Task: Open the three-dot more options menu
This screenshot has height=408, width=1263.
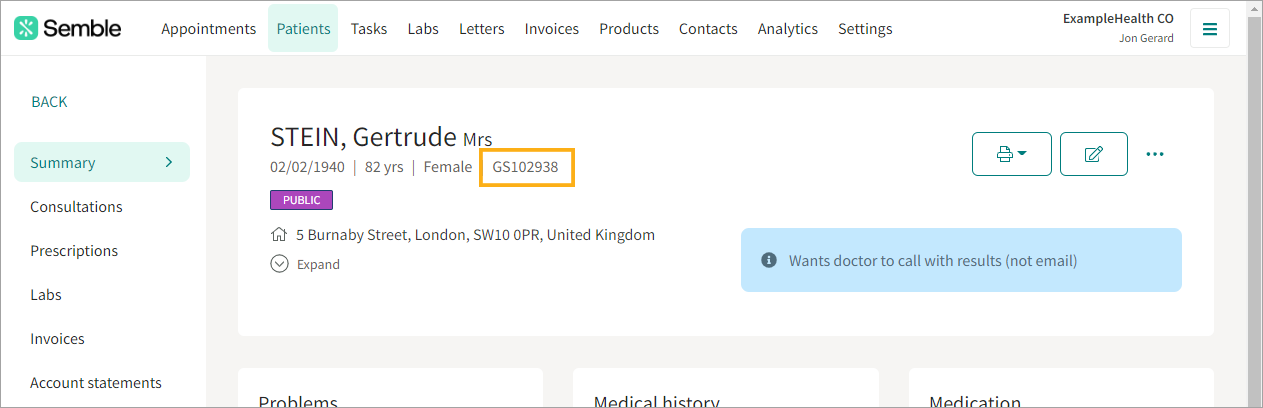Action: [1155, 154]
